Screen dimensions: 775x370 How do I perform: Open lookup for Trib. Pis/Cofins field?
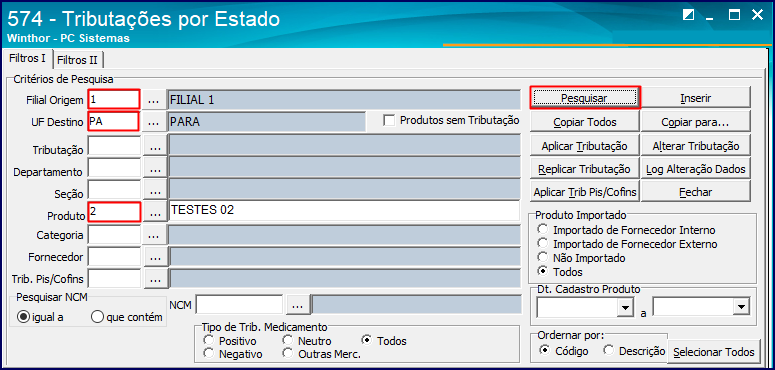[155, 279]
